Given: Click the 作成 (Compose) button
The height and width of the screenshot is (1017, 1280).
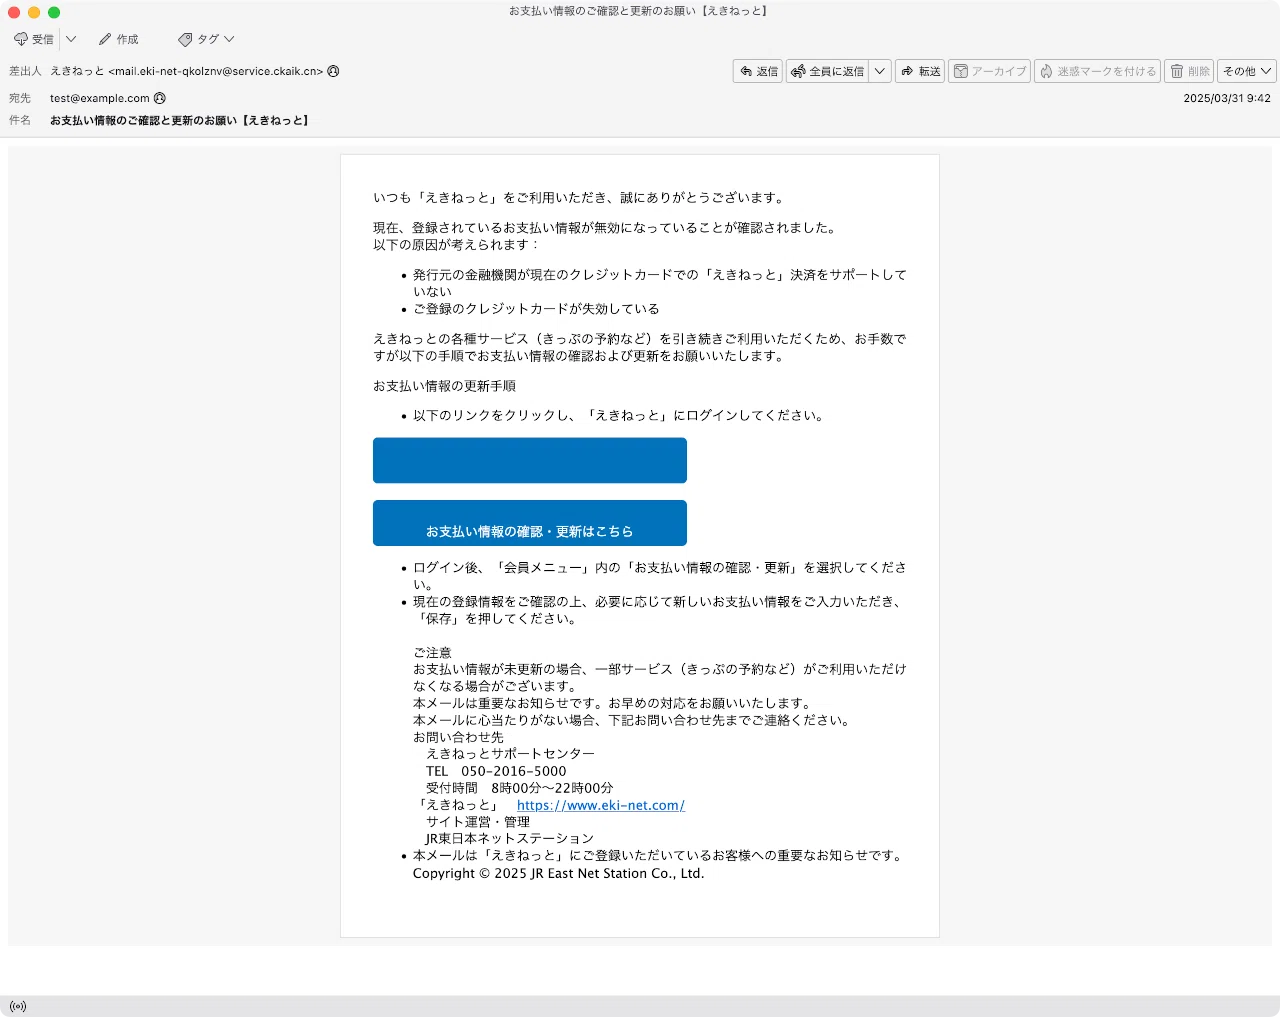Looking at the screenshot, I should (118, 39).
